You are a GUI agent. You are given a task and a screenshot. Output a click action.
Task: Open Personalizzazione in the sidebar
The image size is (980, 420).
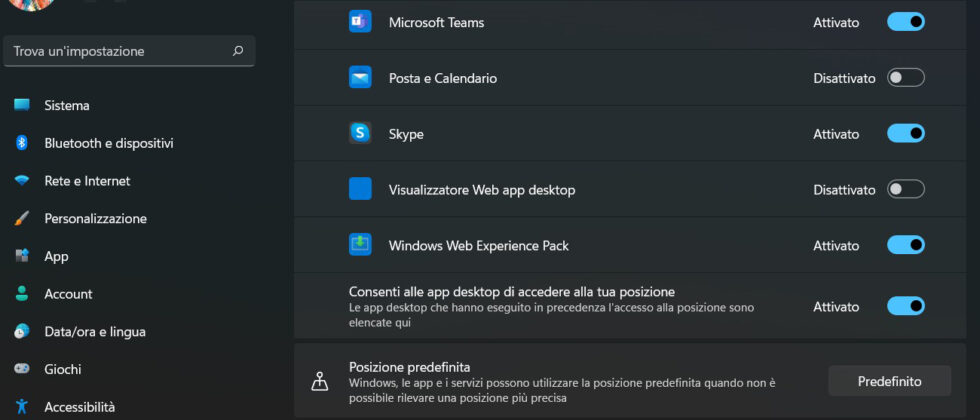[x=95, y=218]
